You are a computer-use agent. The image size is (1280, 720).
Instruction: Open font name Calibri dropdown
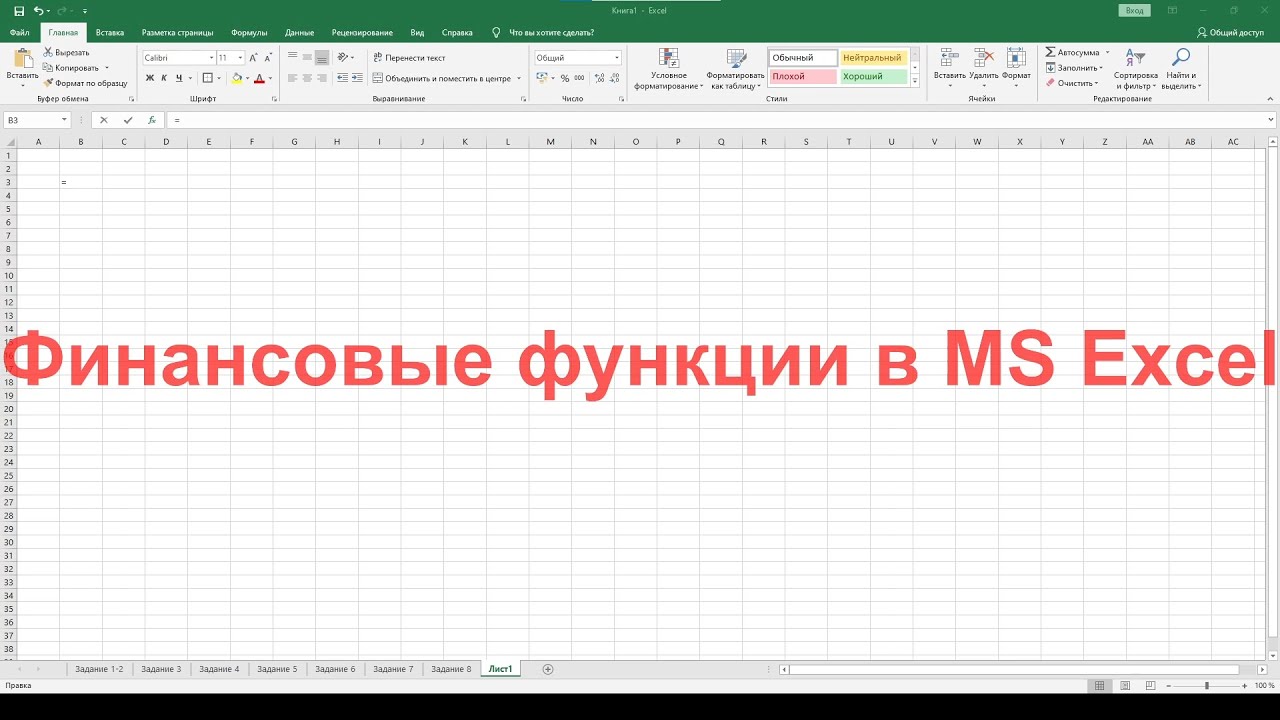211,58
